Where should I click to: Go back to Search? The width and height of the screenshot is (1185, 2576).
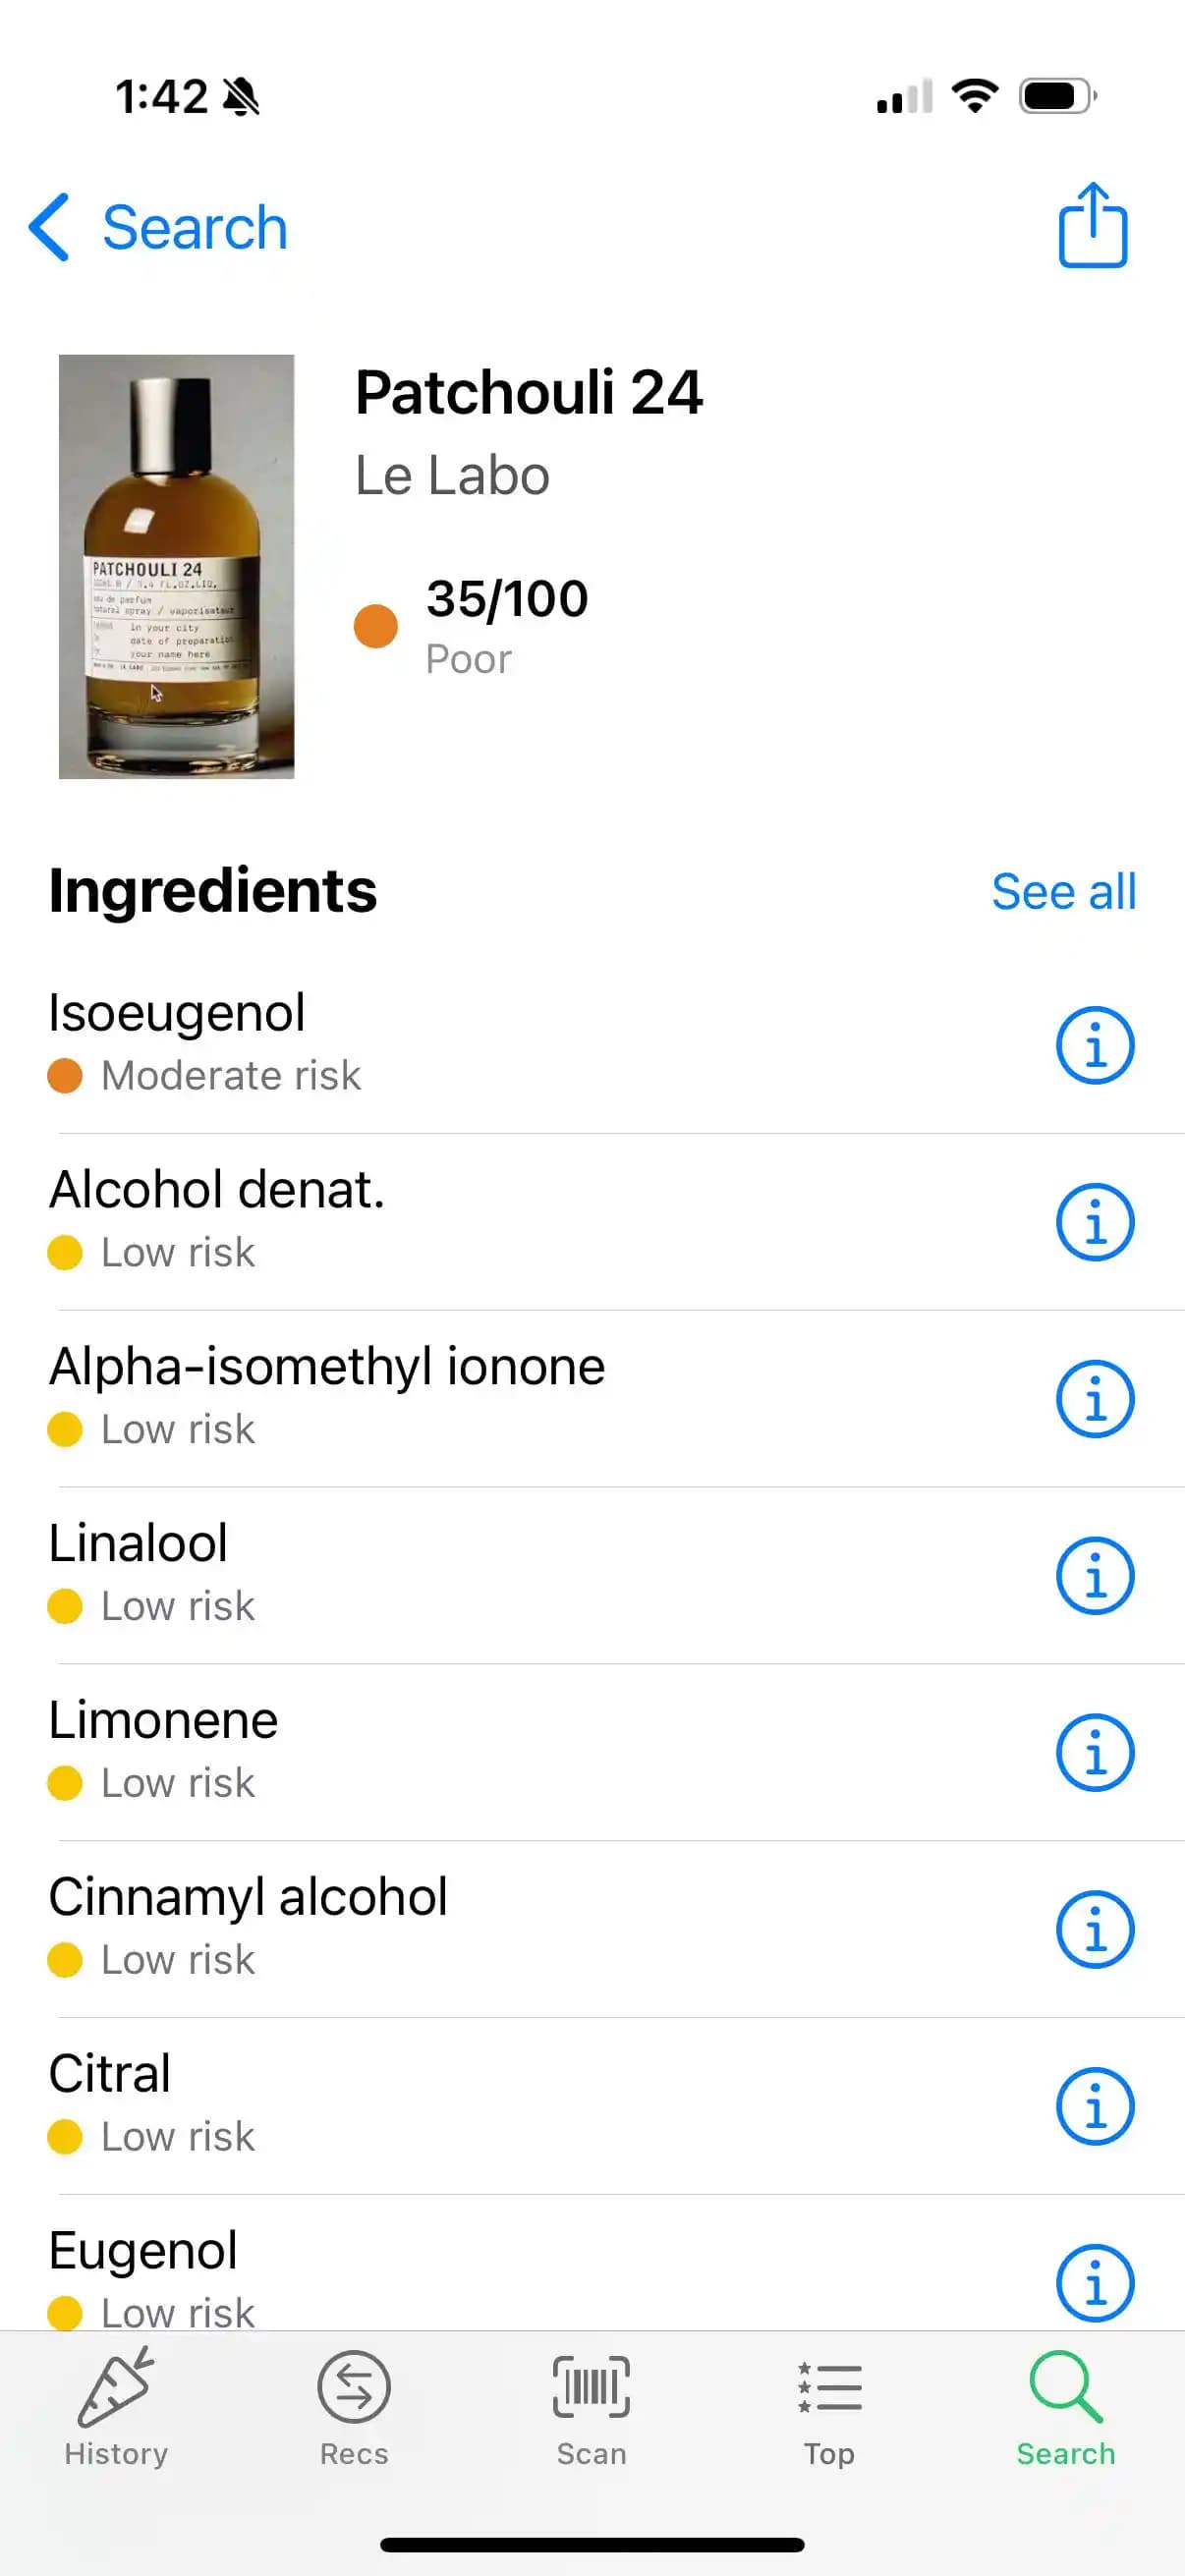(160, 228)
